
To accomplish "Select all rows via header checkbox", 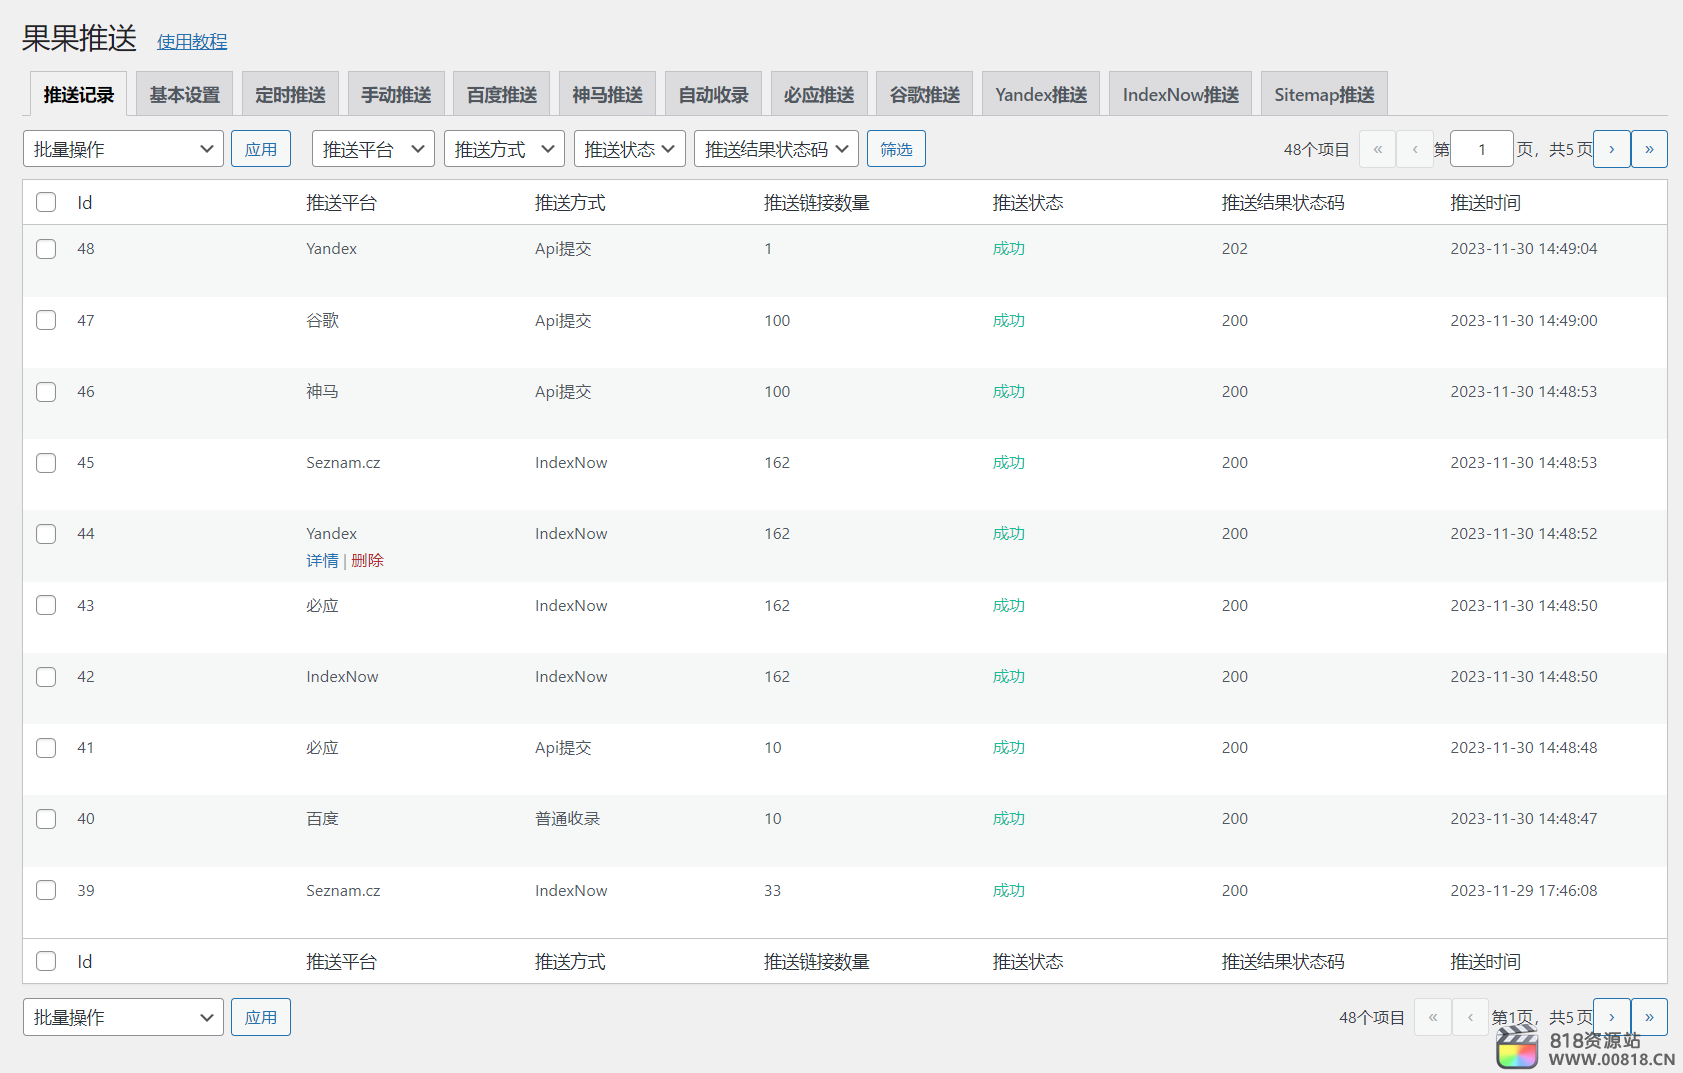I will pos(46,202).
